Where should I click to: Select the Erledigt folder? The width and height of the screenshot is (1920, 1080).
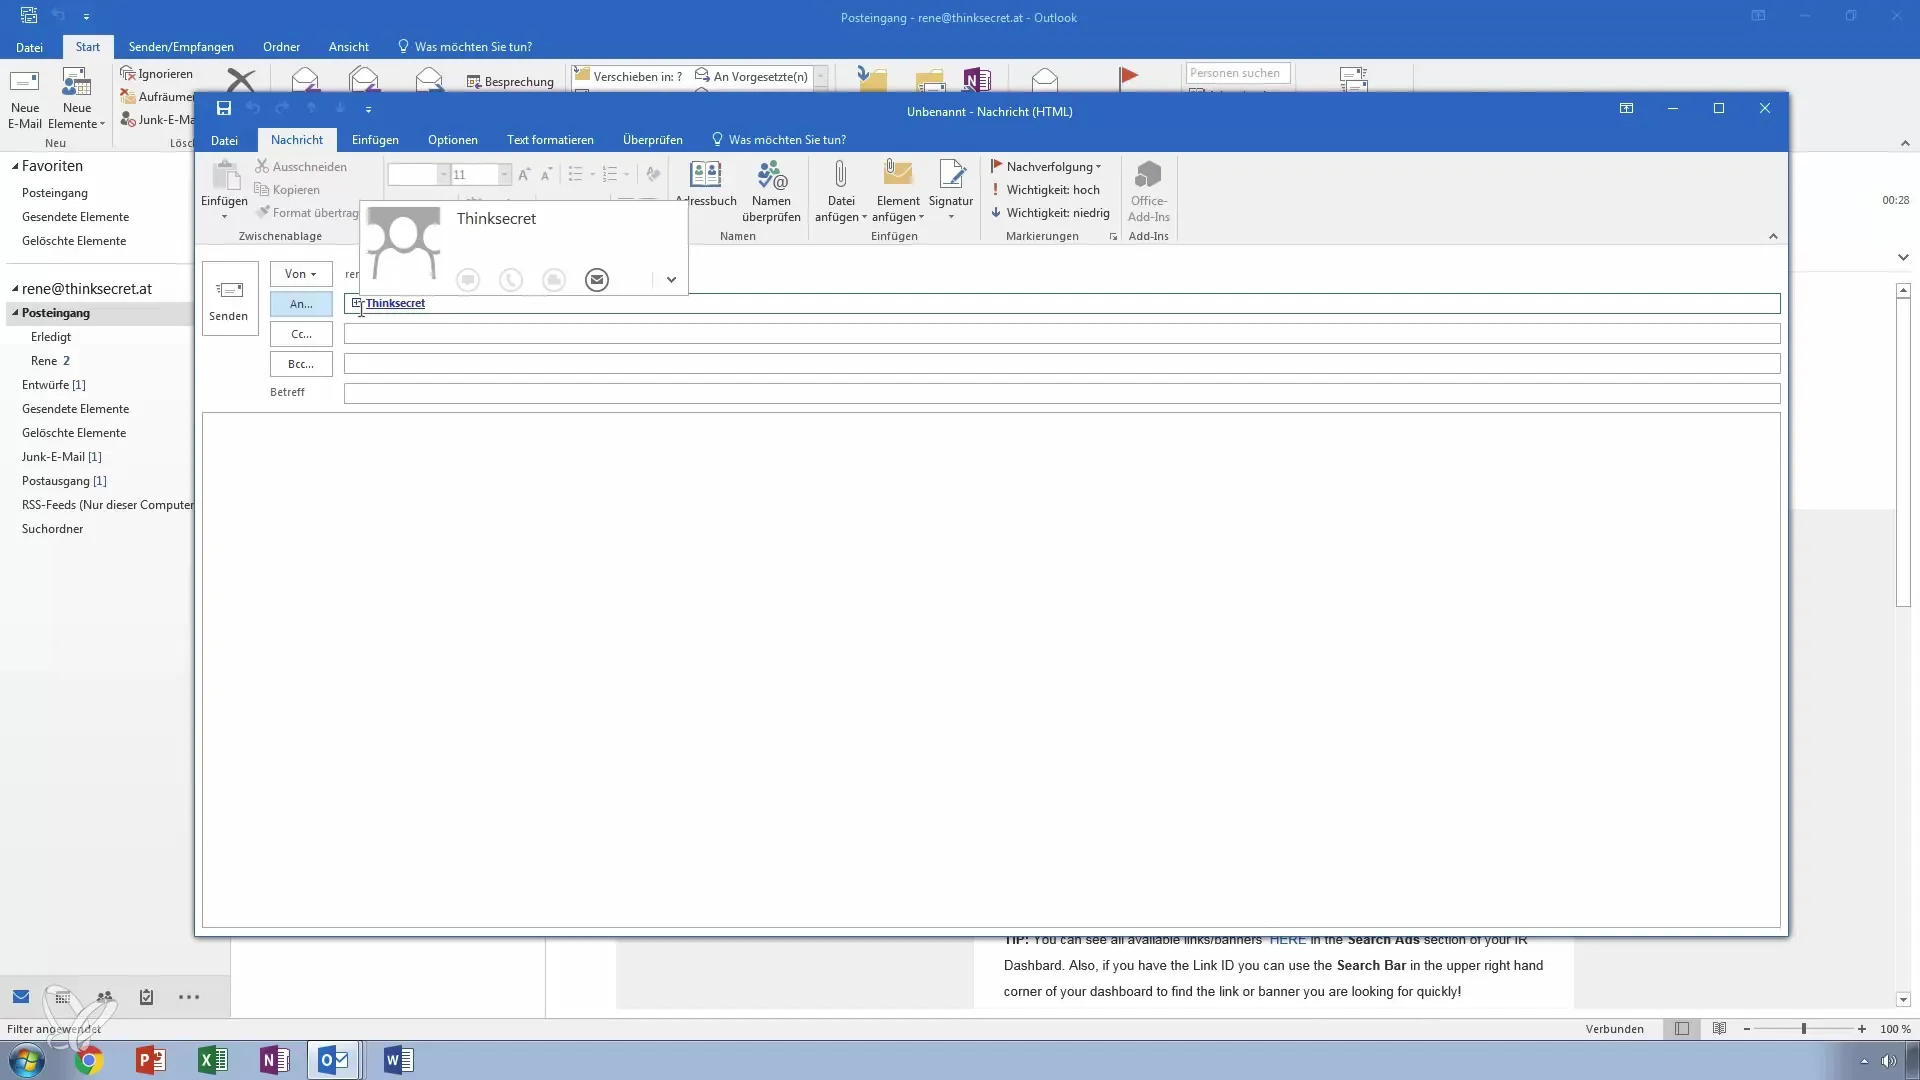click(51, 337)
